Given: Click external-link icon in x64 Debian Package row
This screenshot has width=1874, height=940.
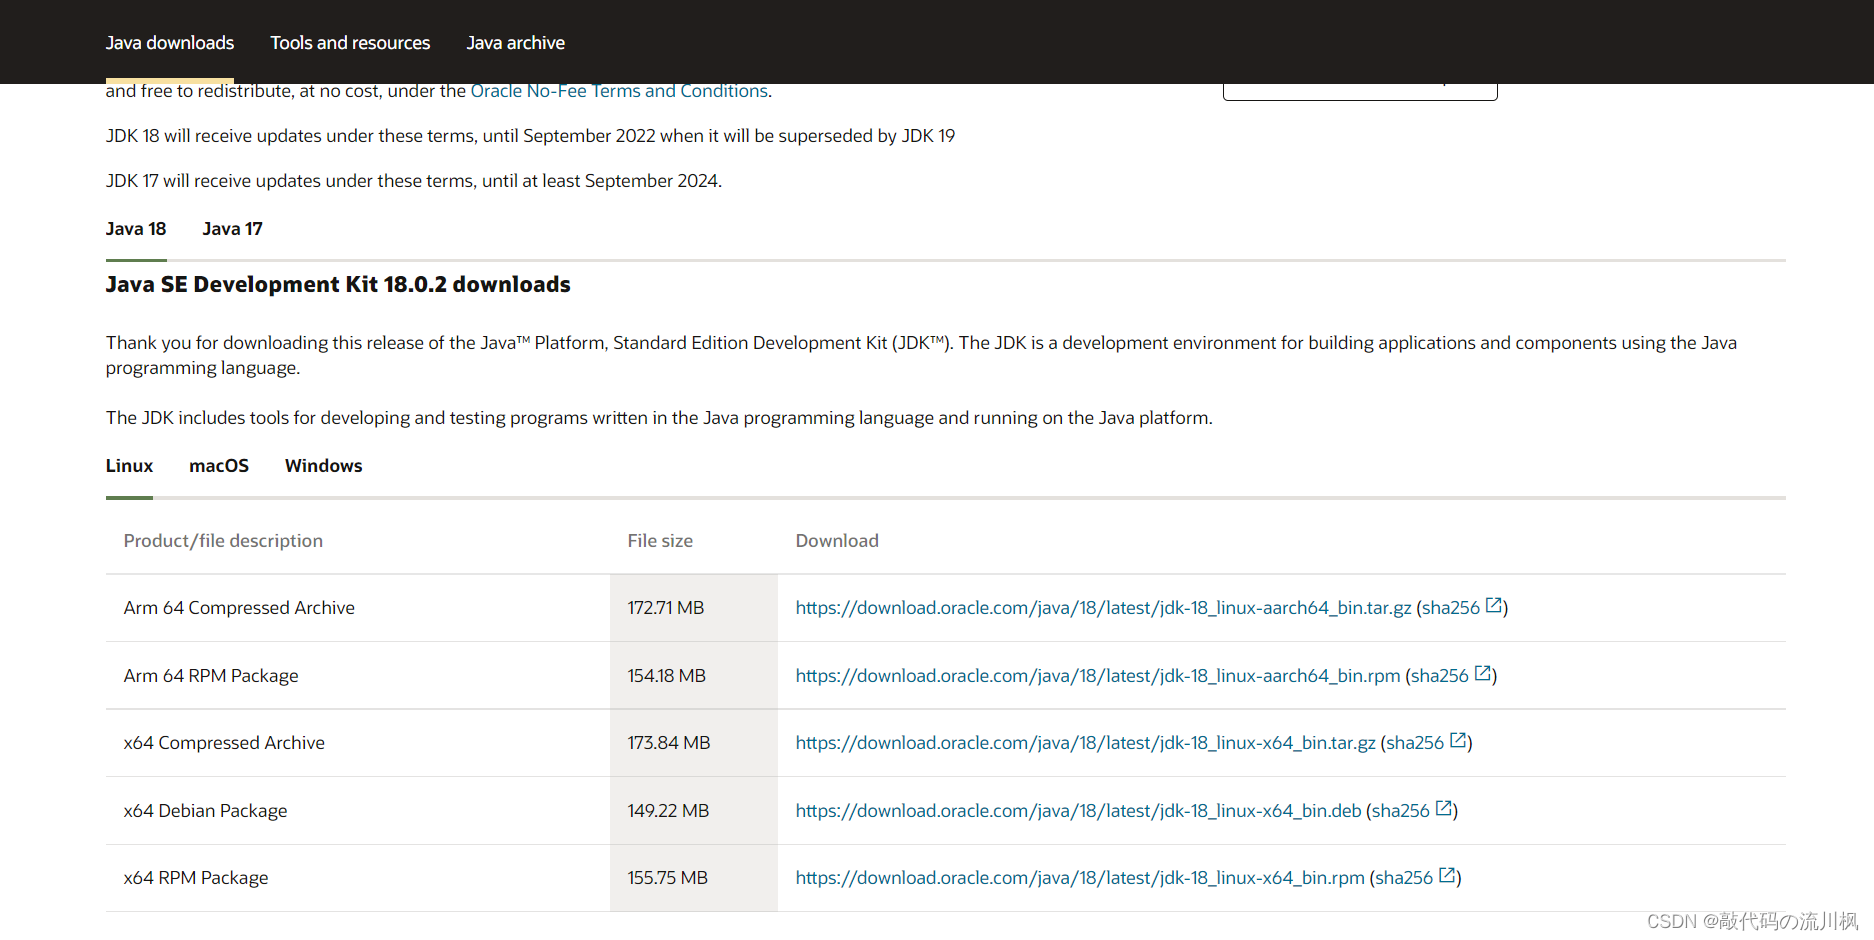Looking at the screenshot, I should point(1444,808).
